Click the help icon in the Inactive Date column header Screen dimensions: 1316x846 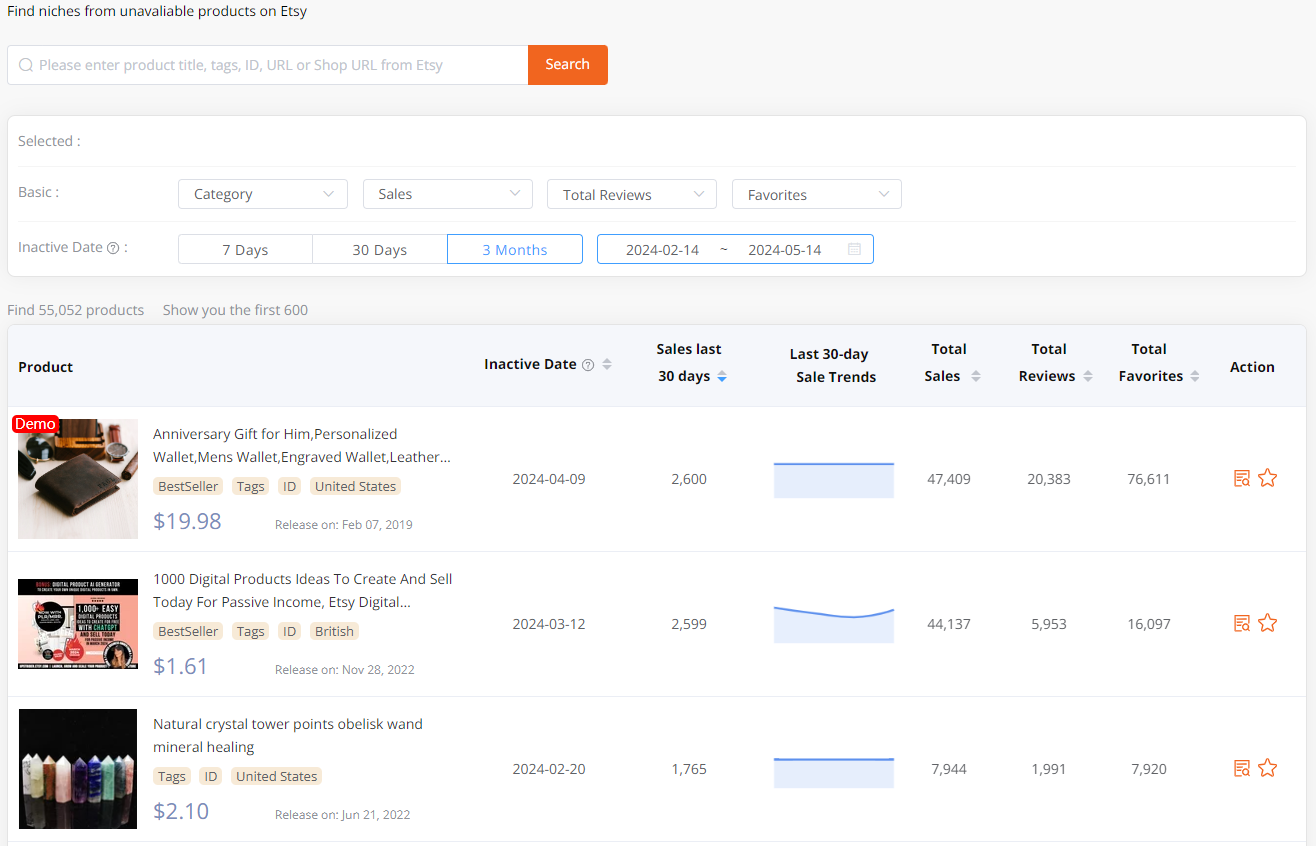pyautogui.click(x=588, y=364)
